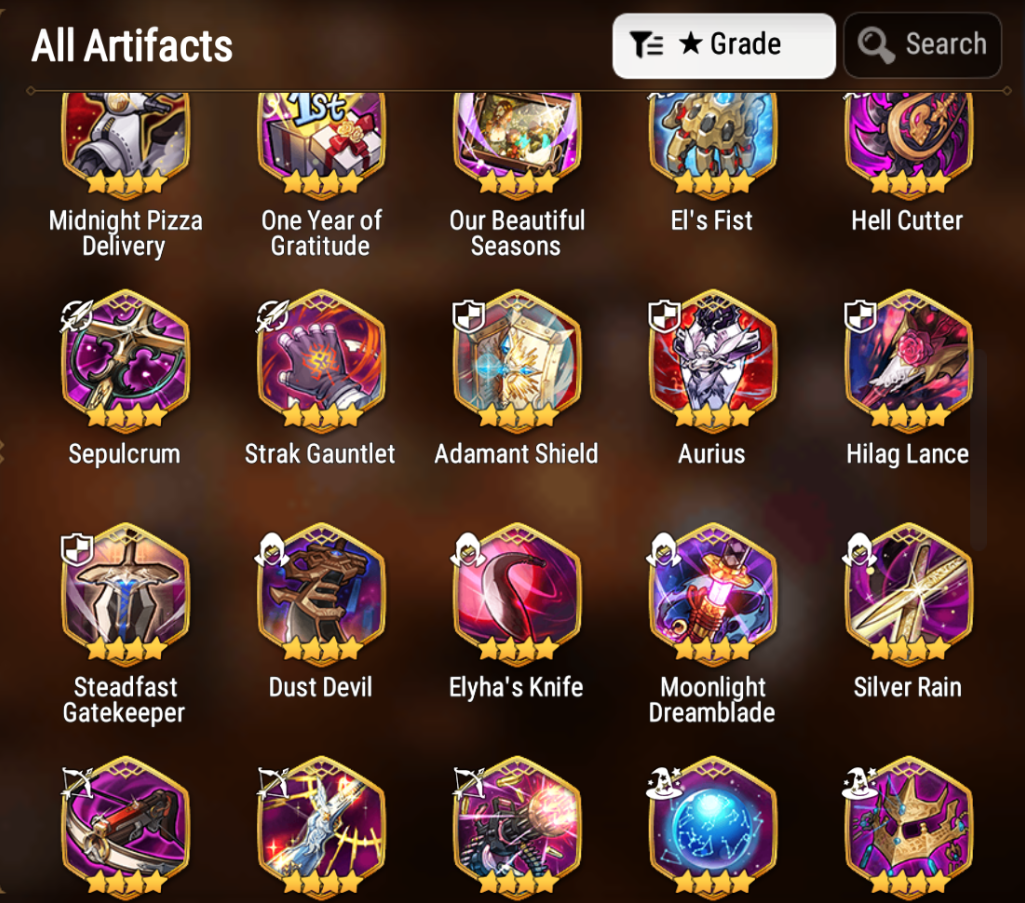1025x903 pixels.
Task: Open the Silver Rain artifact
Action: [x=909, y=594]
